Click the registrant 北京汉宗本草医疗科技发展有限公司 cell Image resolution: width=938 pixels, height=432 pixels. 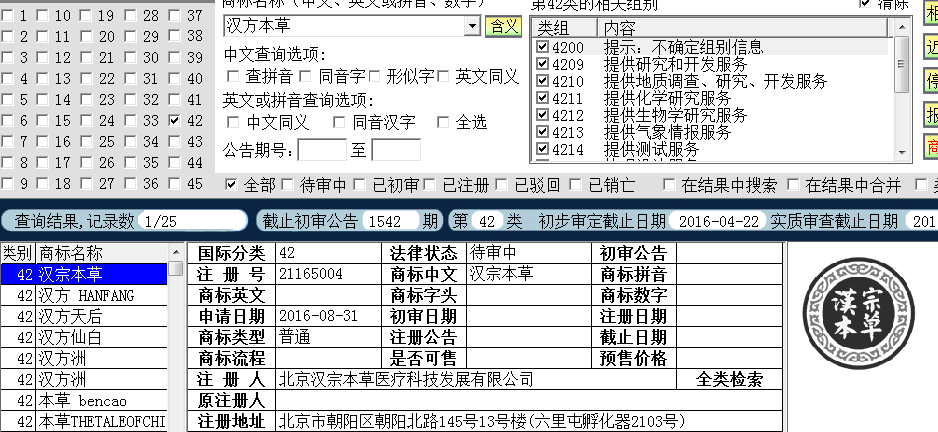(x=476, y=379)
